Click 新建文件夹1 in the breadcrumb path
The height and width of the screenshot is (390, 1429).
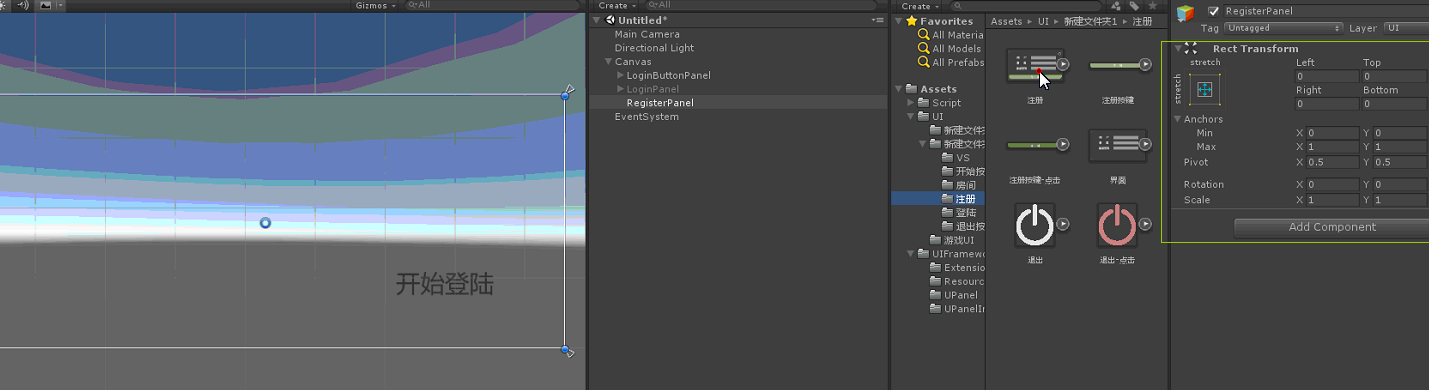(1092, 21)
